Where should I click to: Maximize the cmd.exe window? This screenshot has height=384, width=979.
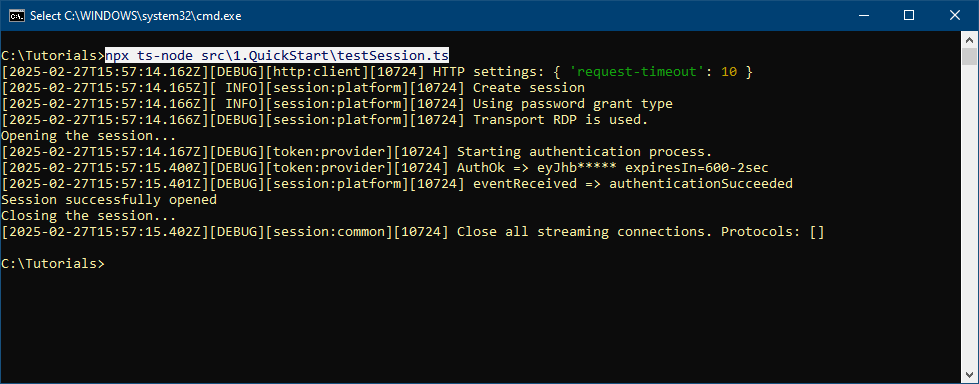(909, 16)
